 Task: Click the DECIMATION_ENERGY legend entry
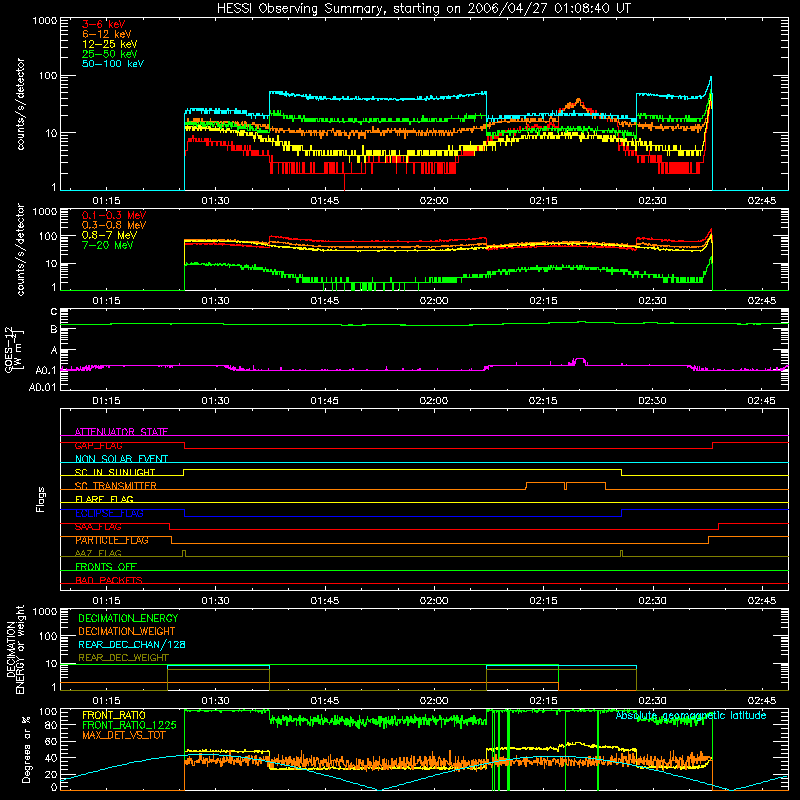128,618
